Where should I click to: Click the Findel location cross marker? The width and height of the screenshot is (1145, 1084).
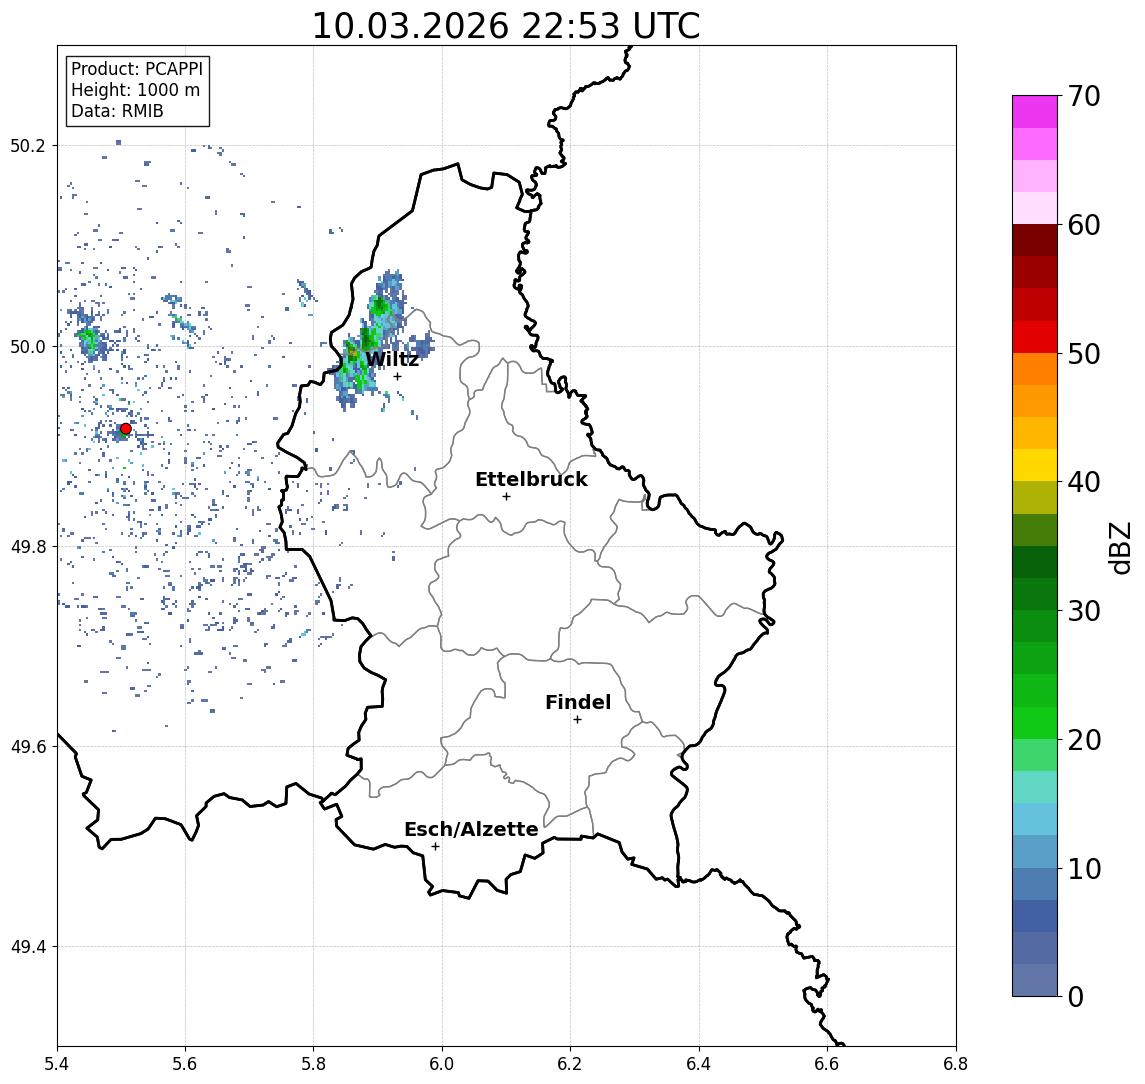click(577, 720)
